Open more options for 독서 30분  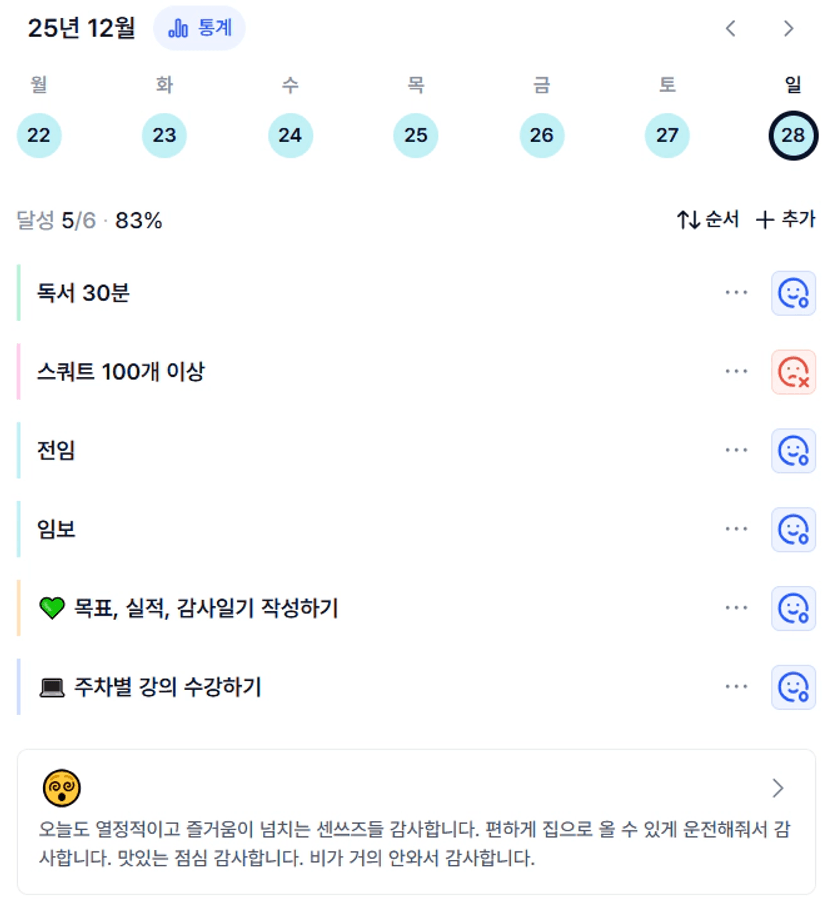click(737, 293)
